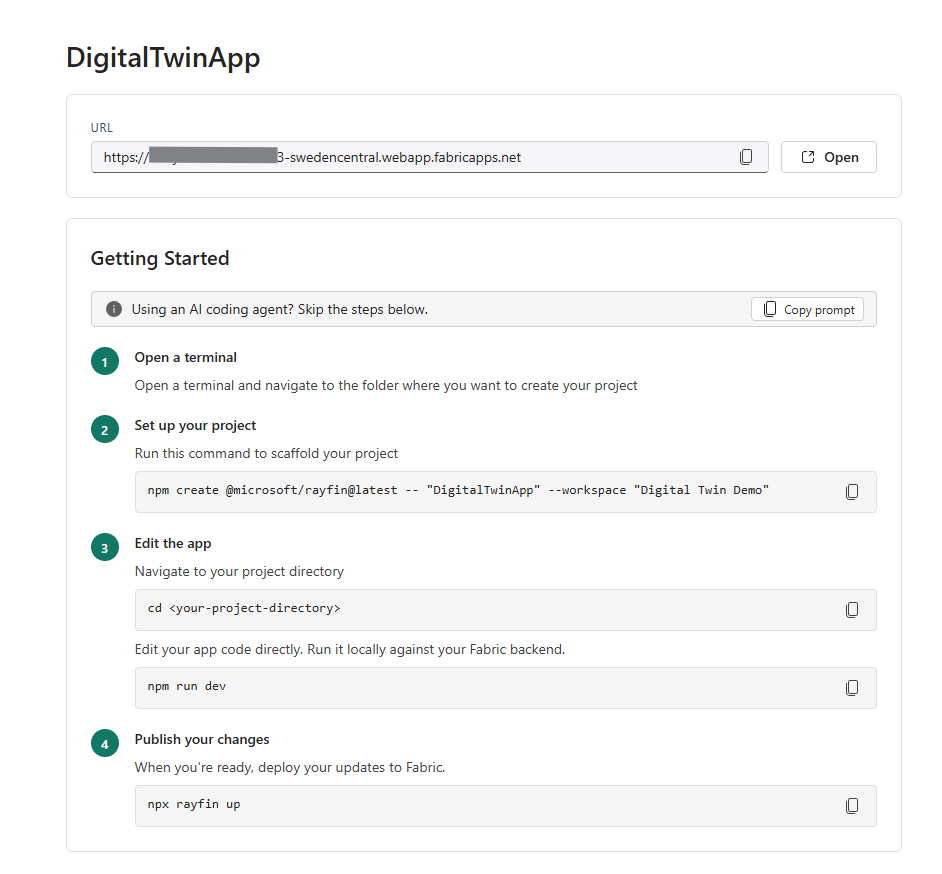Copy the npx rayfin up command
The width and height of the screenshot is (942, 874).
[x=851, y=806]
